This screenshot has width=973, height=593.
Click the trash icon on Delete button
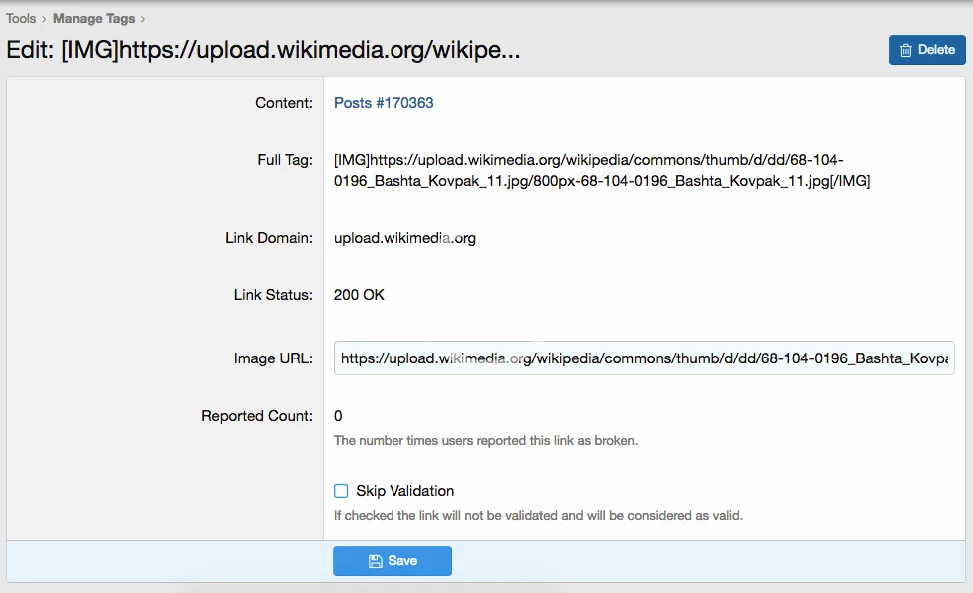pos(906,50)
